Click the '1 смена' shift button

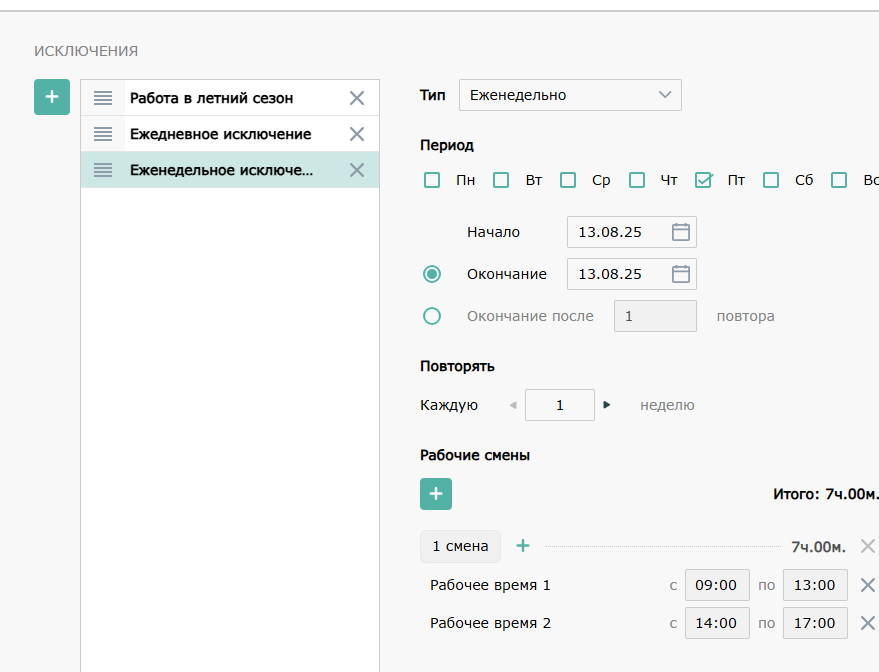[x=460, y=546]
